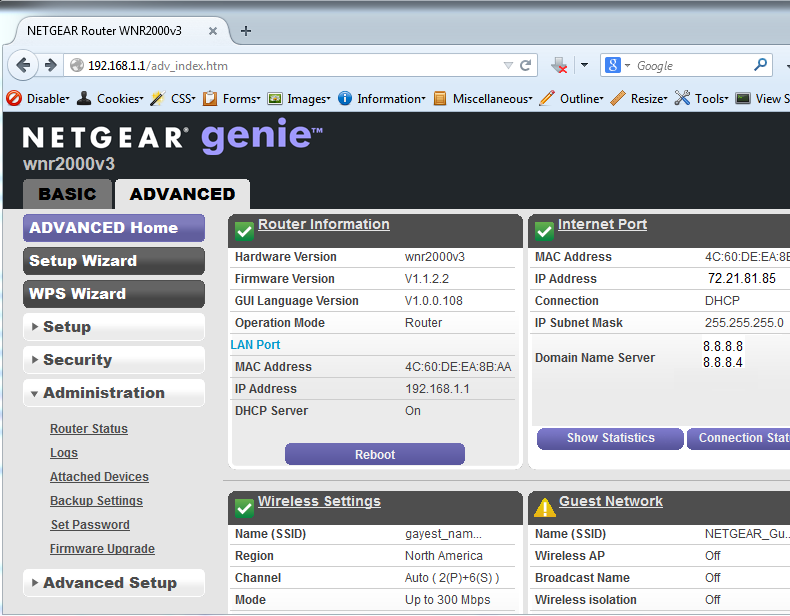Click the Outline pencil icon

point(547,98)
